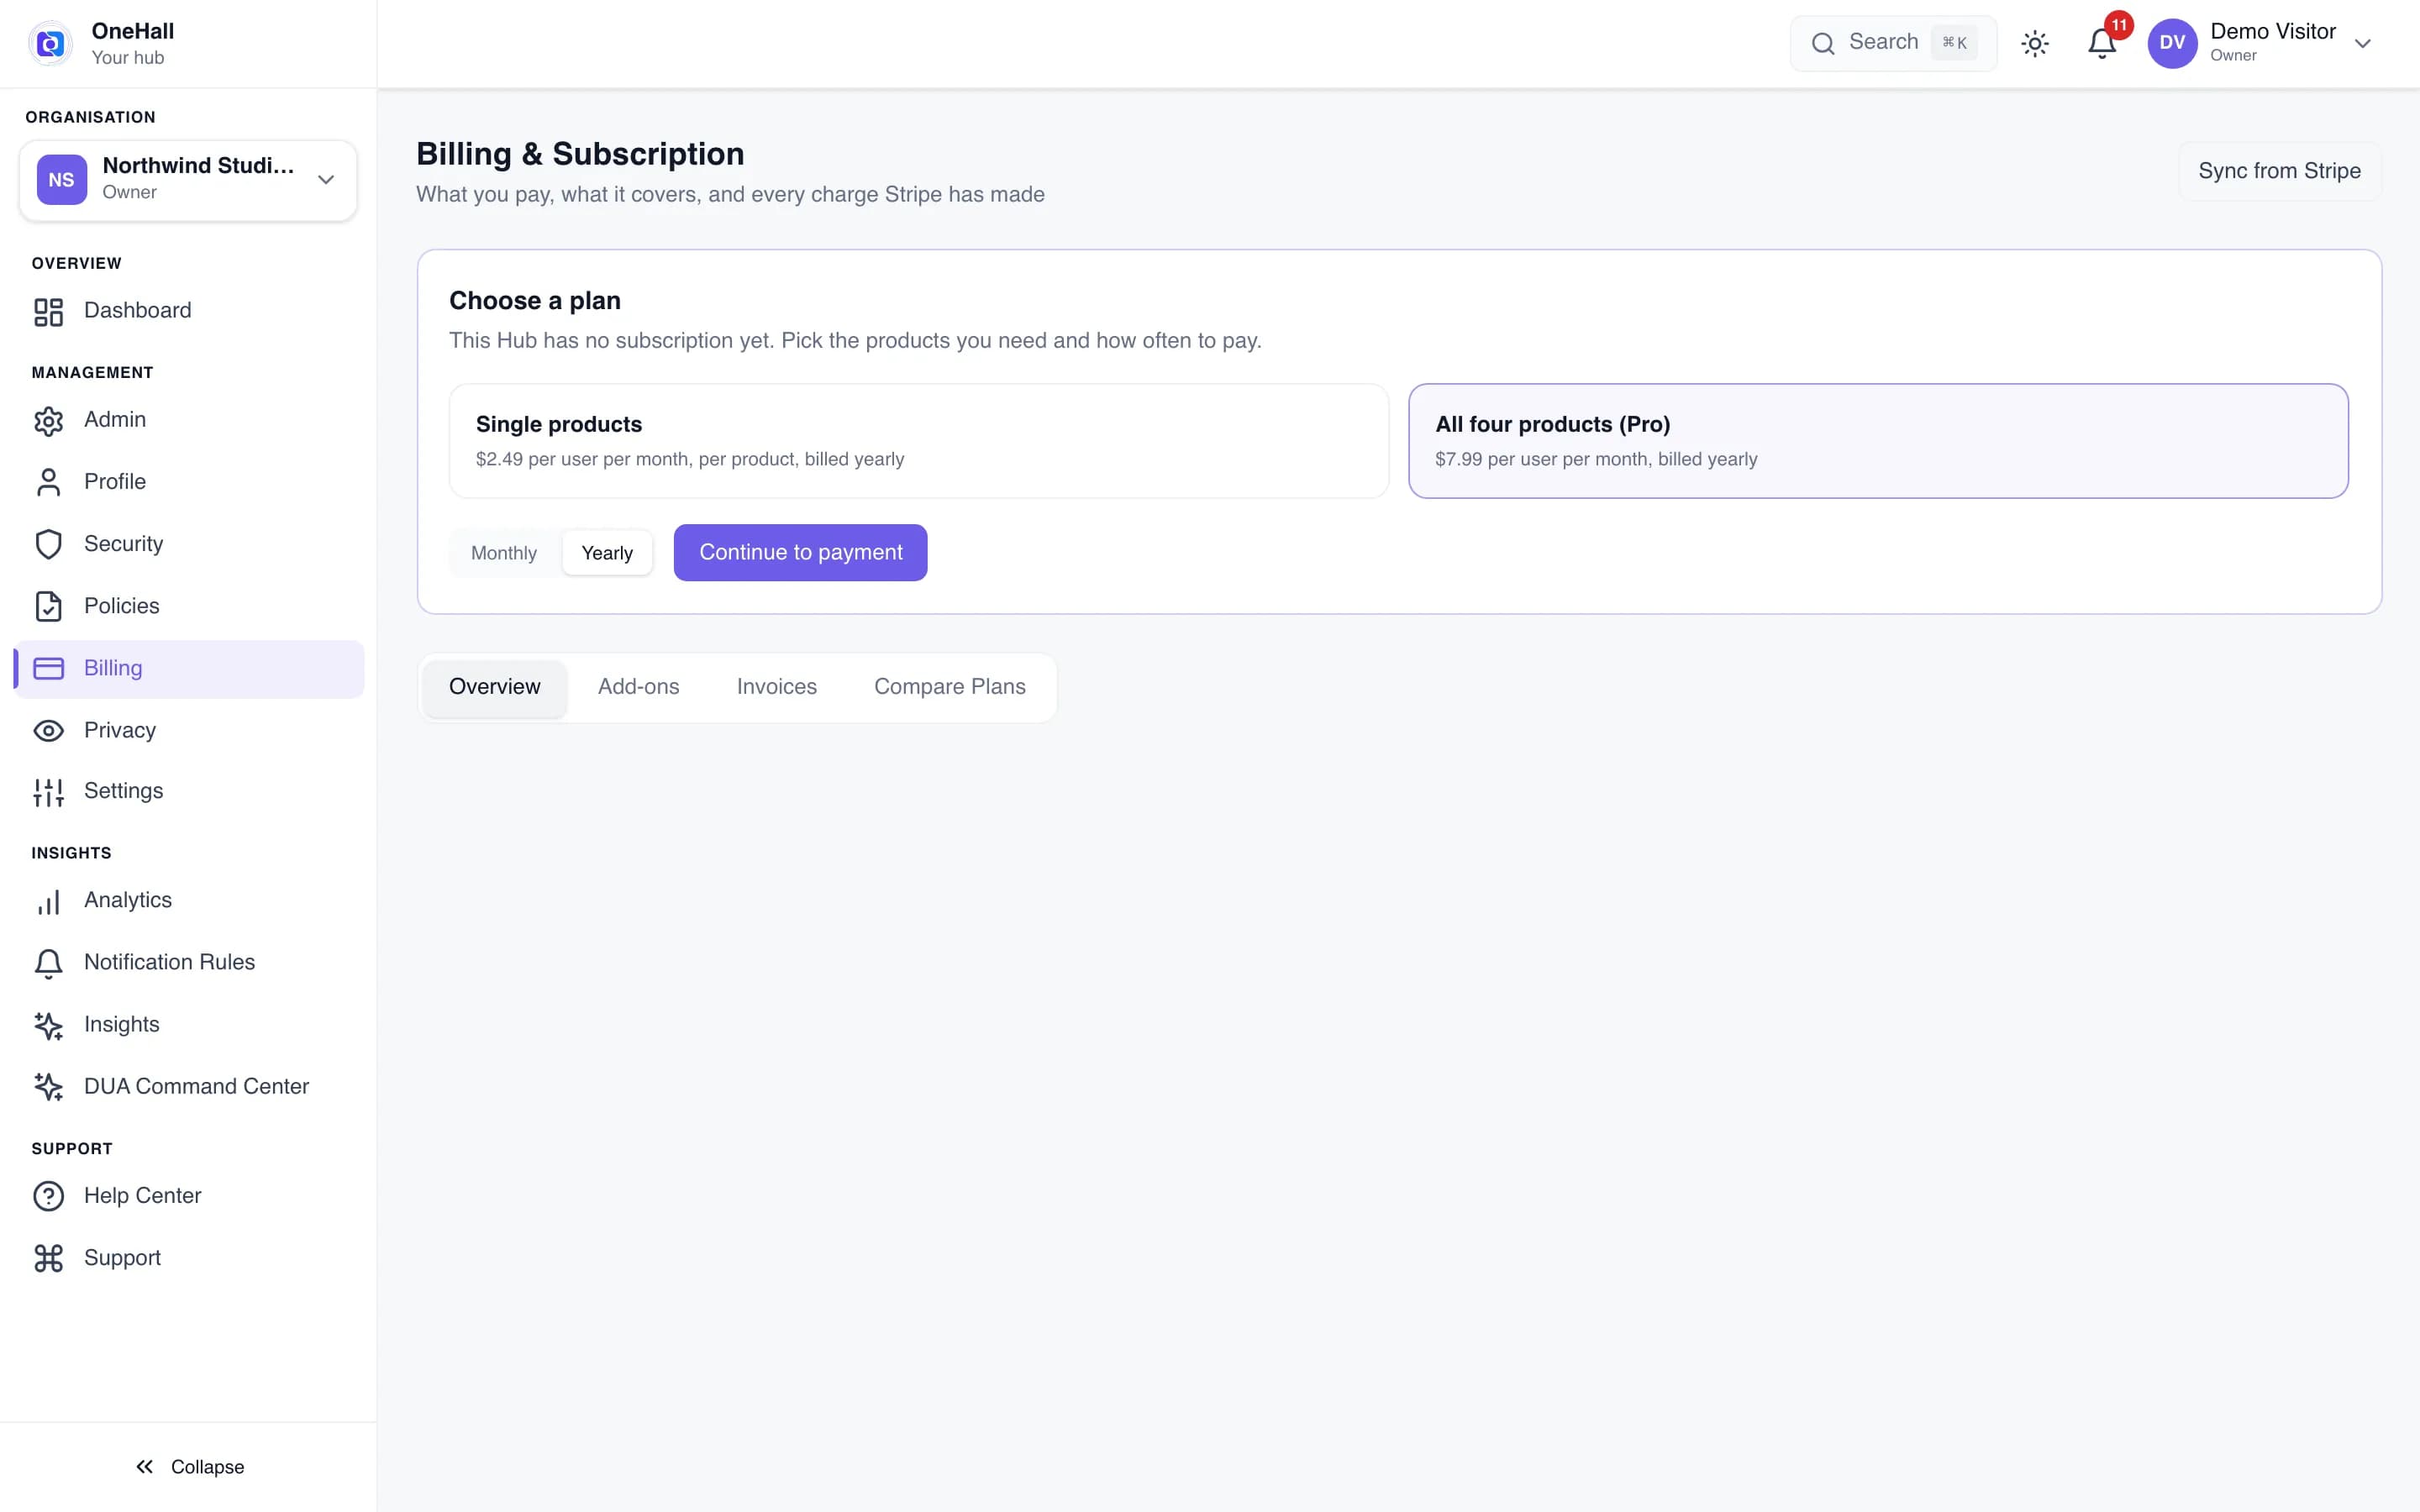Select the Profile person icon

click(x=48, y=482)
